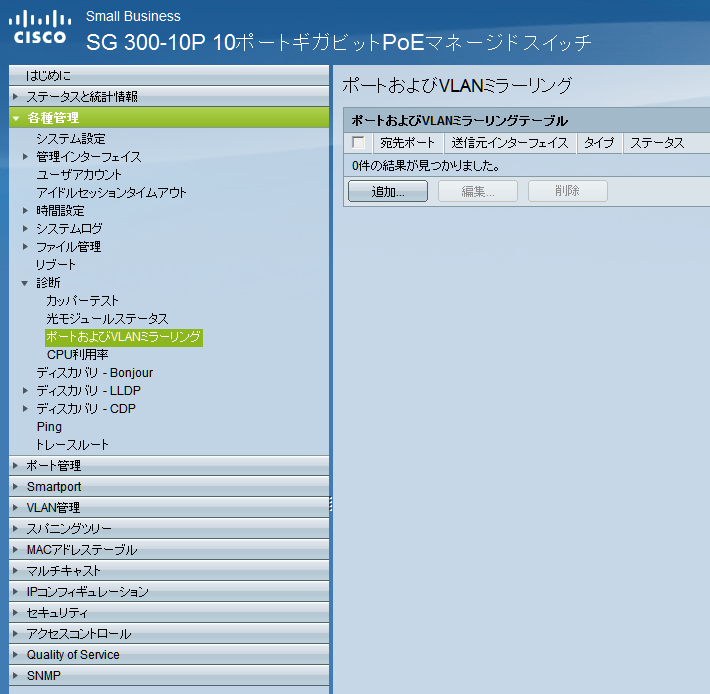710x694 pixels.
Task: Click the 宛先ポート column header
Action: click(x=408, y=143)
